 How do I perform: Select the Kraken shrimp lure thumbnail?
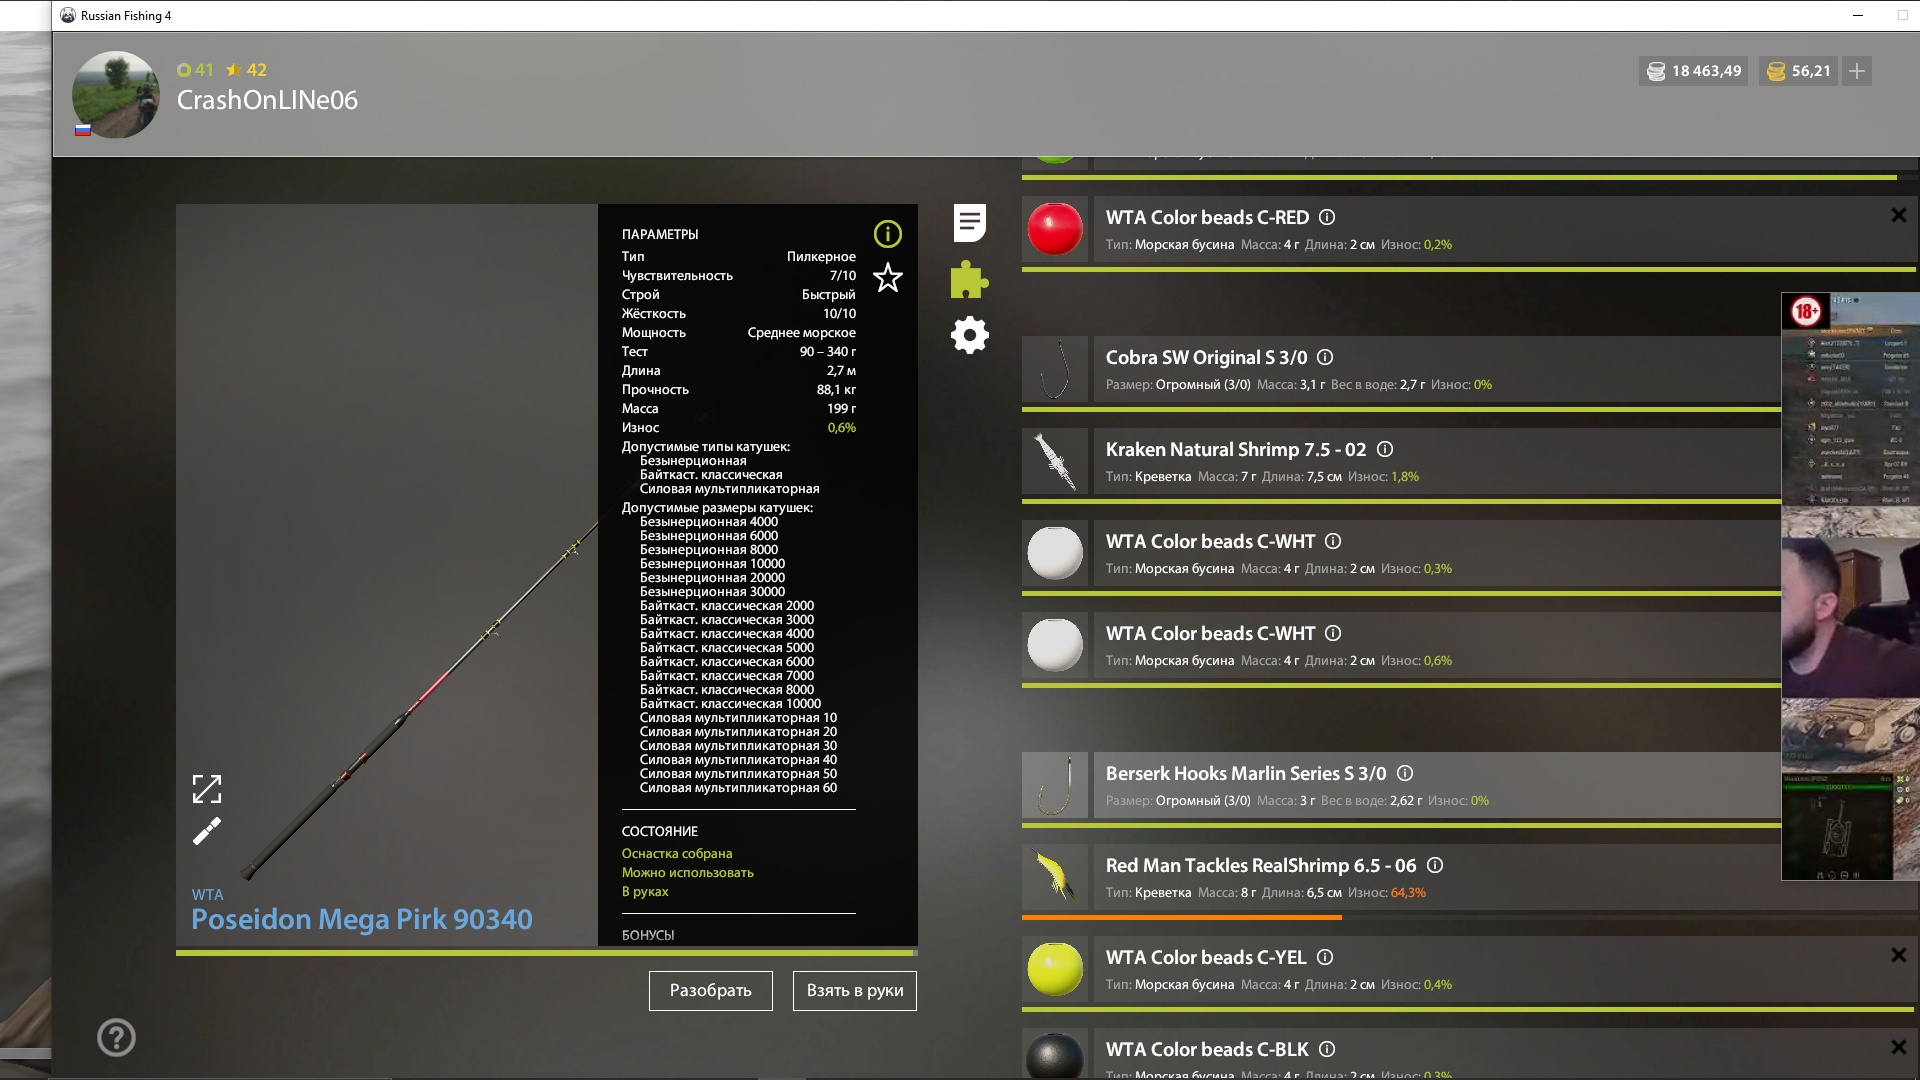click(x=1055, y=461)
